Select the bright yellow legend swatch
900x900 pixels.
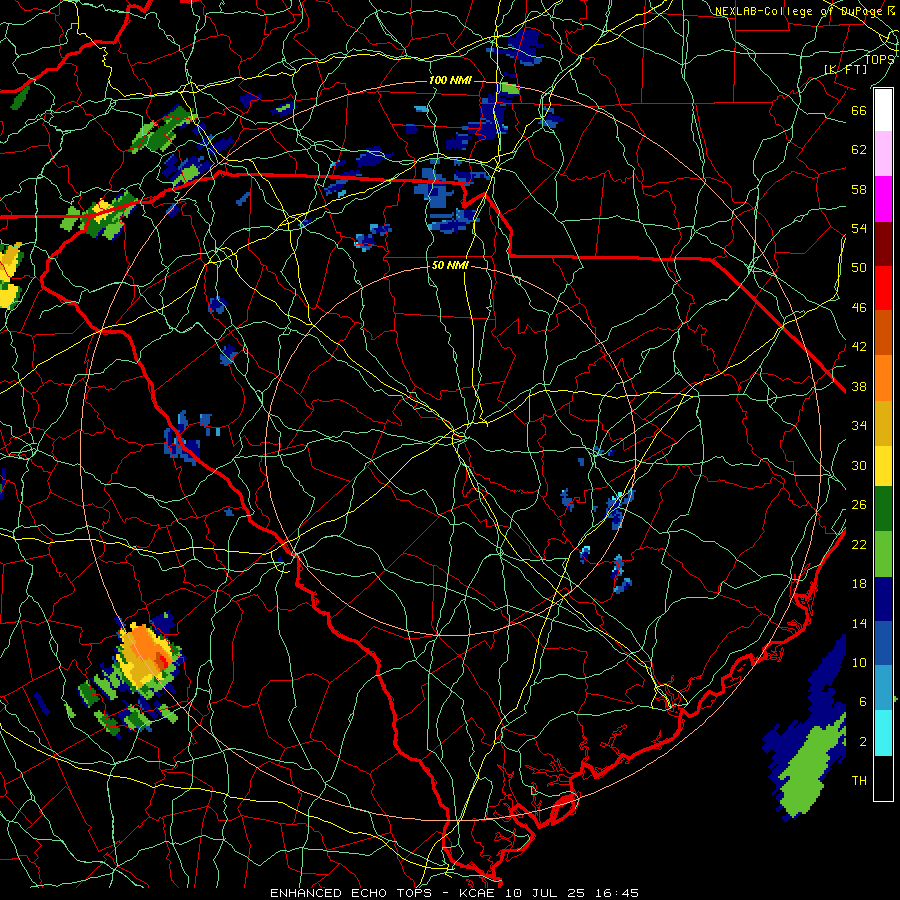(x=883, y=466)
